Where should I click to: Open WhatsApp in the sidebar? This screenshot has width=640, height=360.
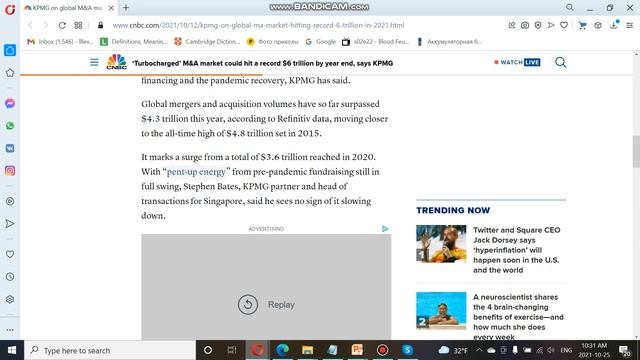(10, 126)
